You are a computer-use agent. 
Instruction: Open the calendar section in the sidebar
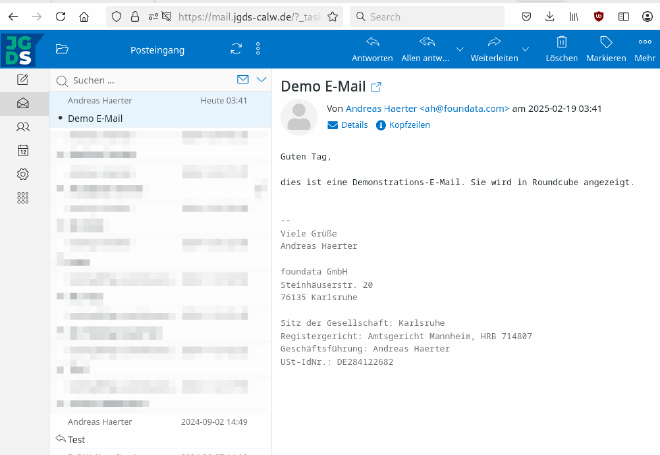point(23,150)
